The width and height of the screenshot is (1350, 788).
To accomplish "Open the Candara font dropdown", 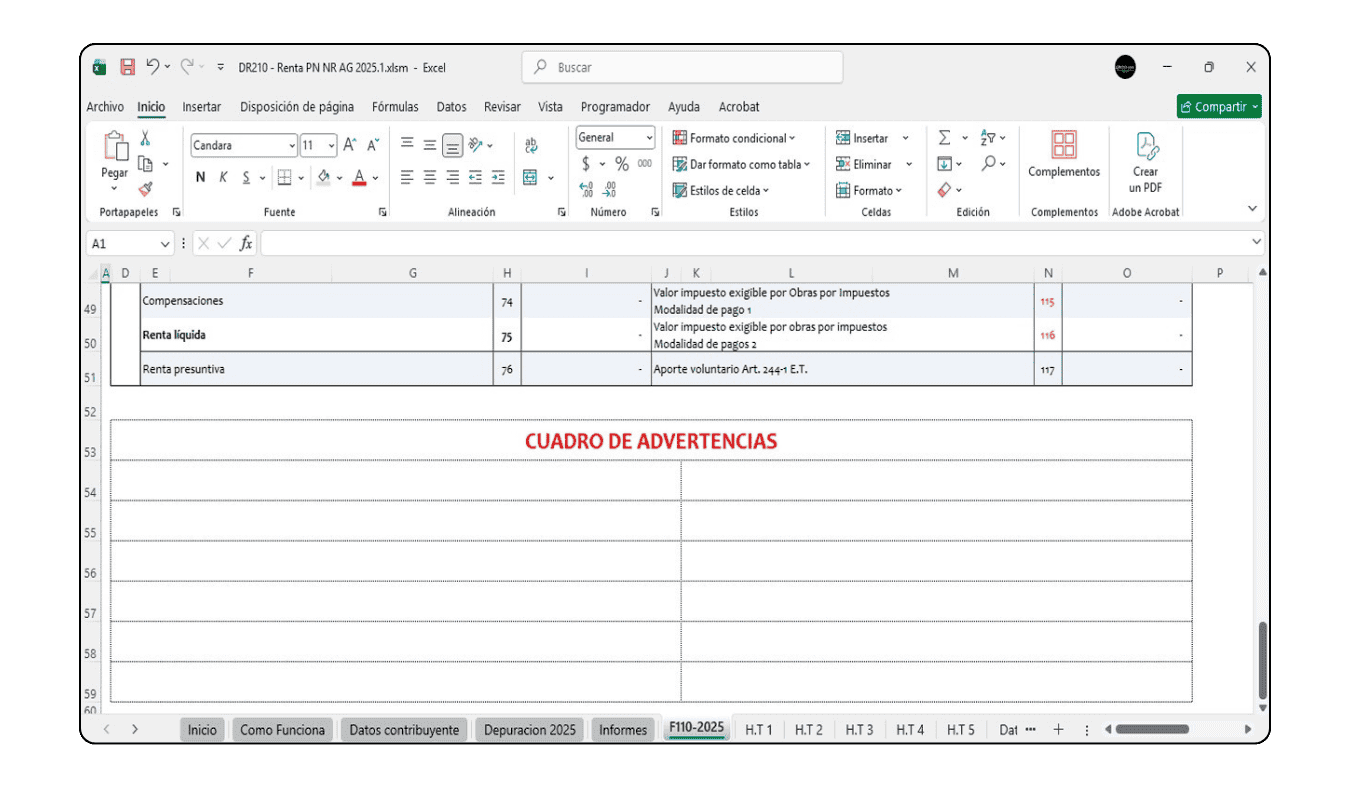I will coord(290,145).
